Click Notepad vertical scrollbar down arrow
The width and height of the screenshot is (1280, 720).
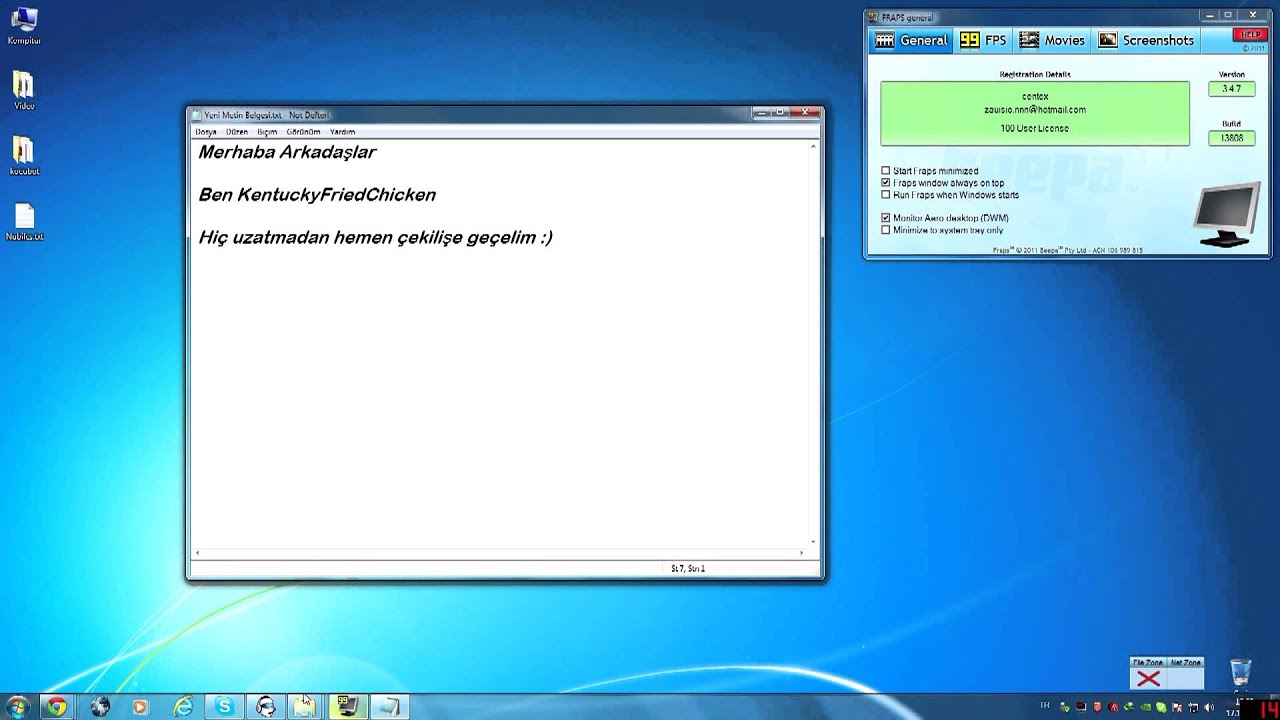tap(813, 541)
